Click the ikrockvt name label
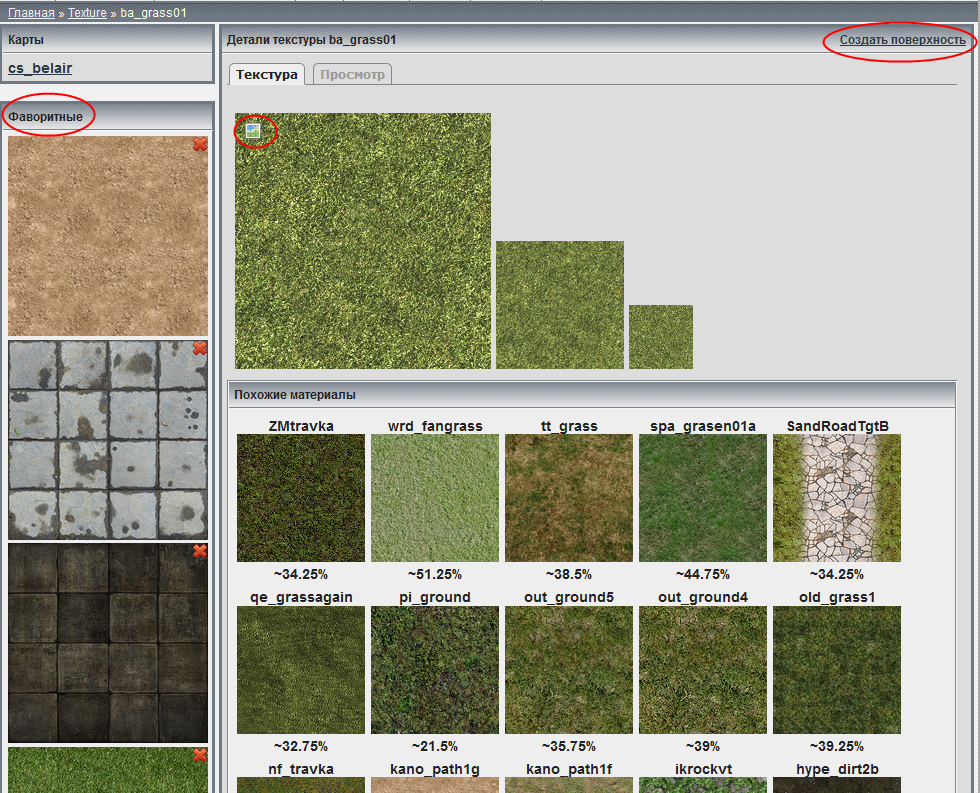Viewport: 980px width, 793px height. 703,769
